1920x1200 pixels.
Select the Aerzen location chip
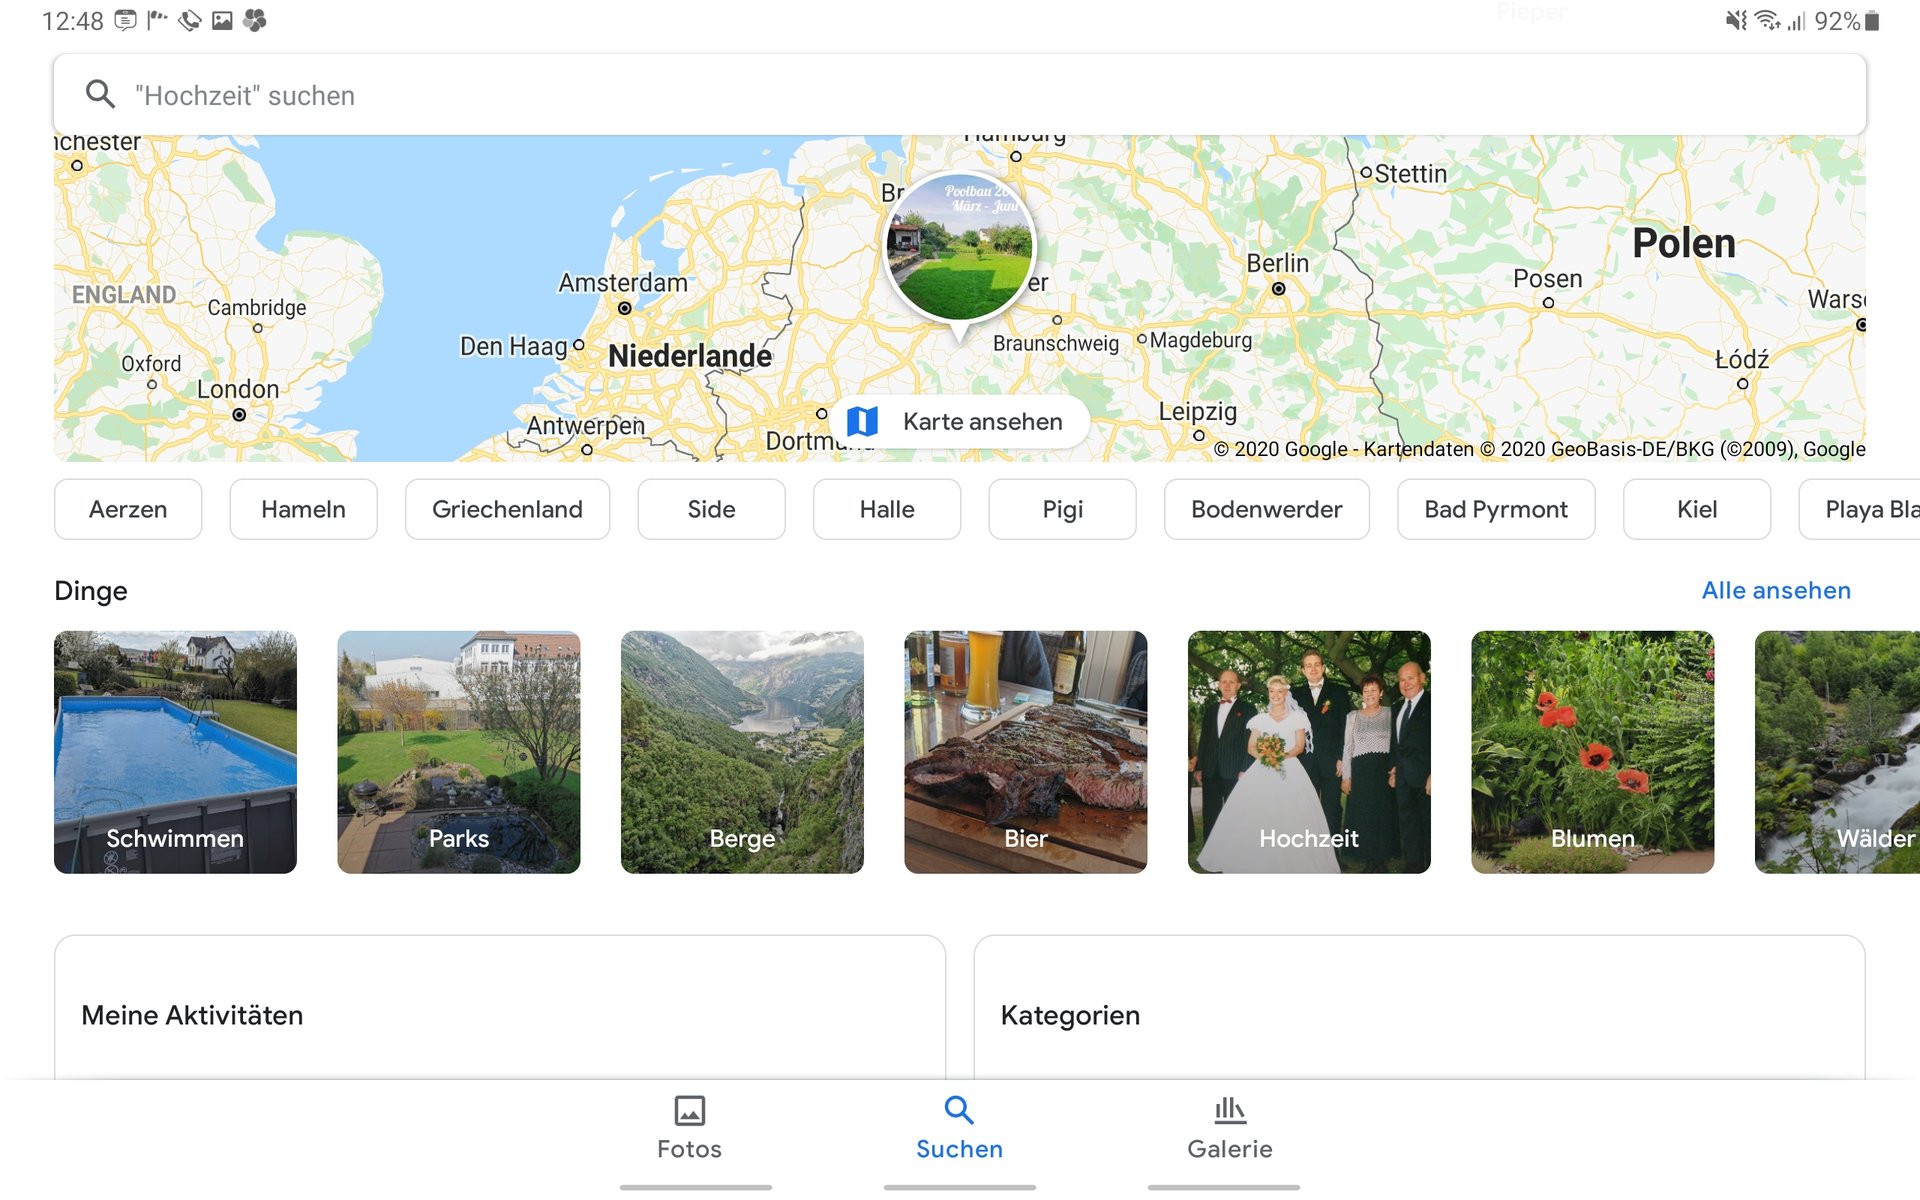[128, 509]
